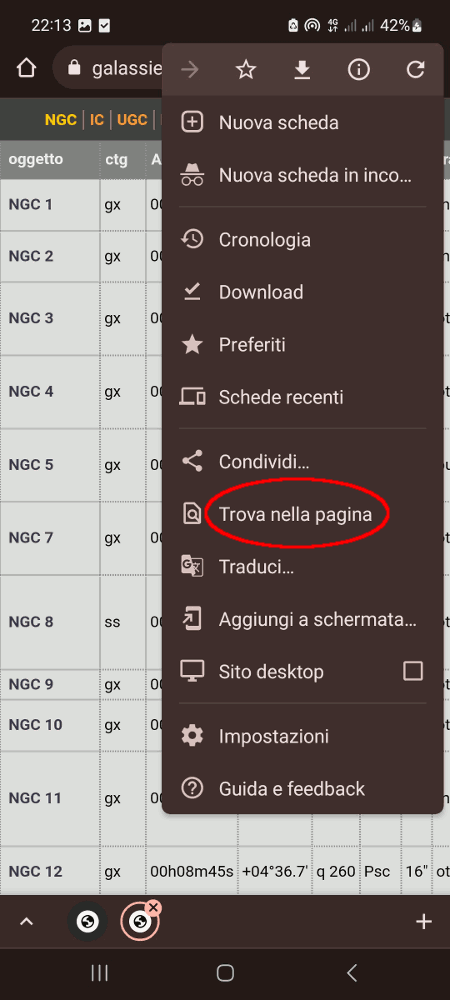The image size is (450, 1000).
Task: Open page info circle icon
Action: [359, 70]
